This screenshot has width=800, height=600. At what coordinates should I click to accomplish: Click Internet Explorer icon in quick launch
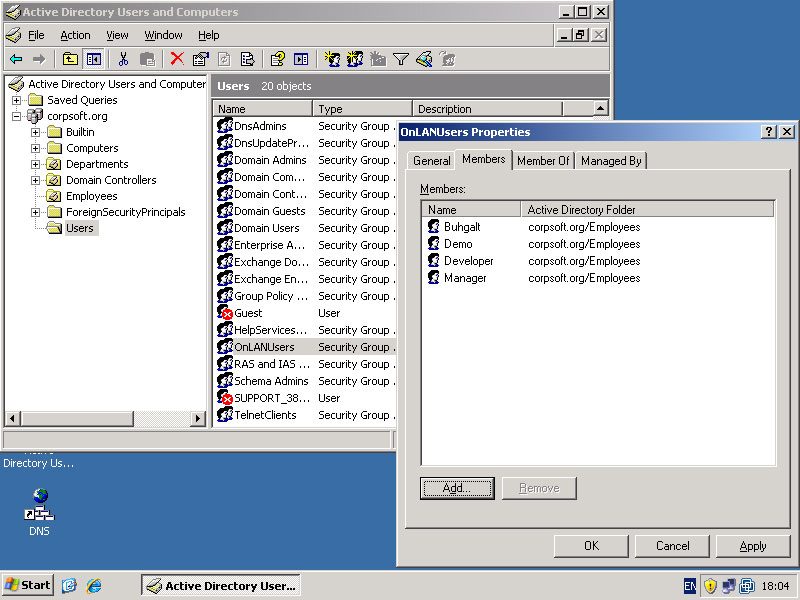pyautogui.click(x=94, y=585)
